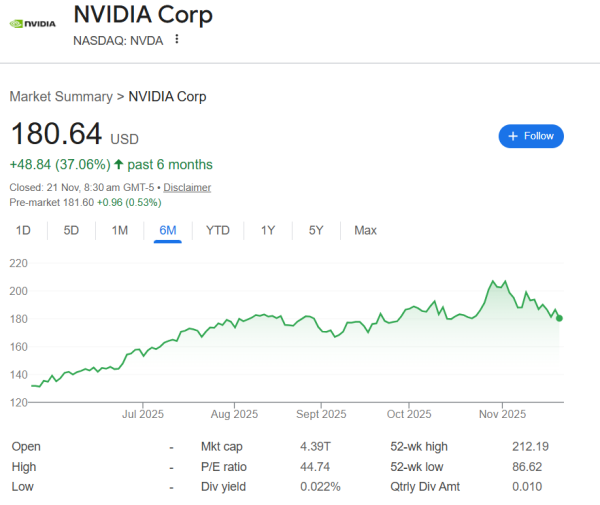
Task: Click the Follow button
Action: click(x=531, y=136)
